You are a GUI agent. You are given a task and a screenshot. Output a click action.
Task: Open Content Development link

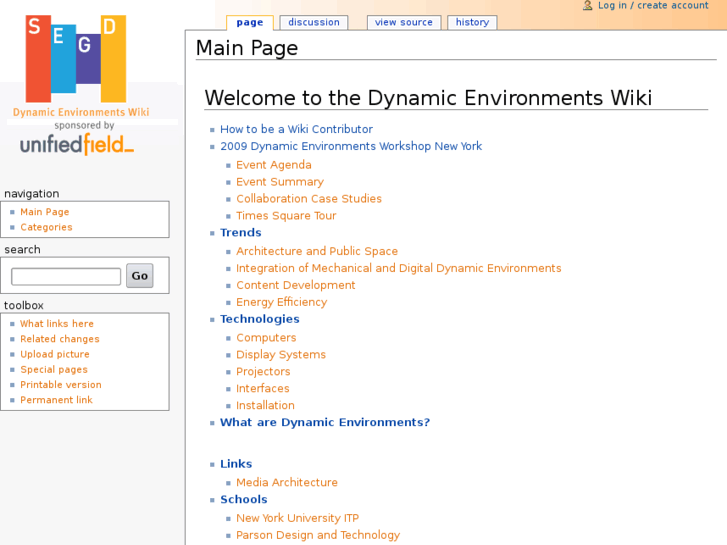(x=295, y=285)
